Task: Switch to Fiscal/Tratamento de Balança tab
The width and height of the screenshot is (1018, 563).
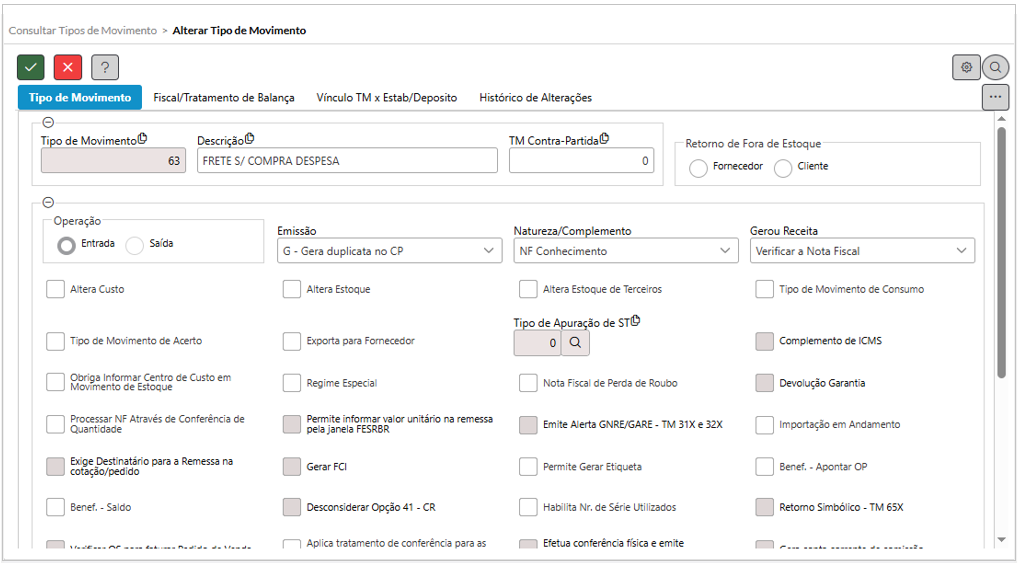Action: click(224, 98)
